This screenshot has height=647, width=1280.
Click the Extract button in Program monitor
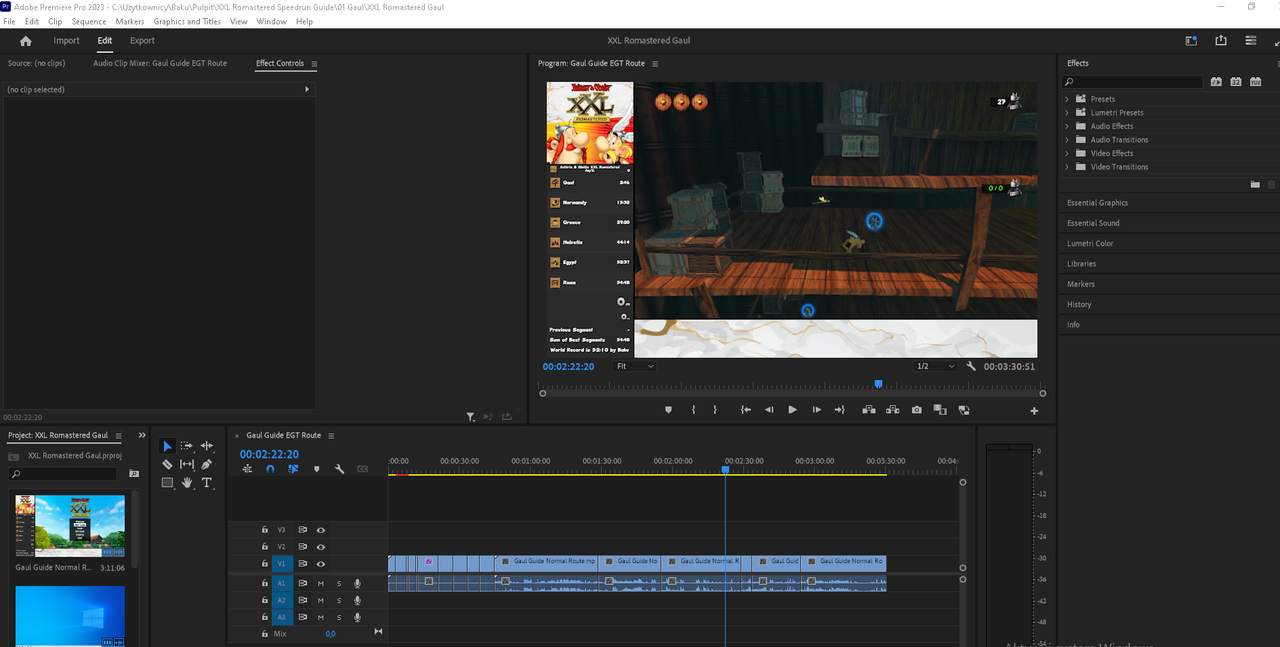point(893,410)
